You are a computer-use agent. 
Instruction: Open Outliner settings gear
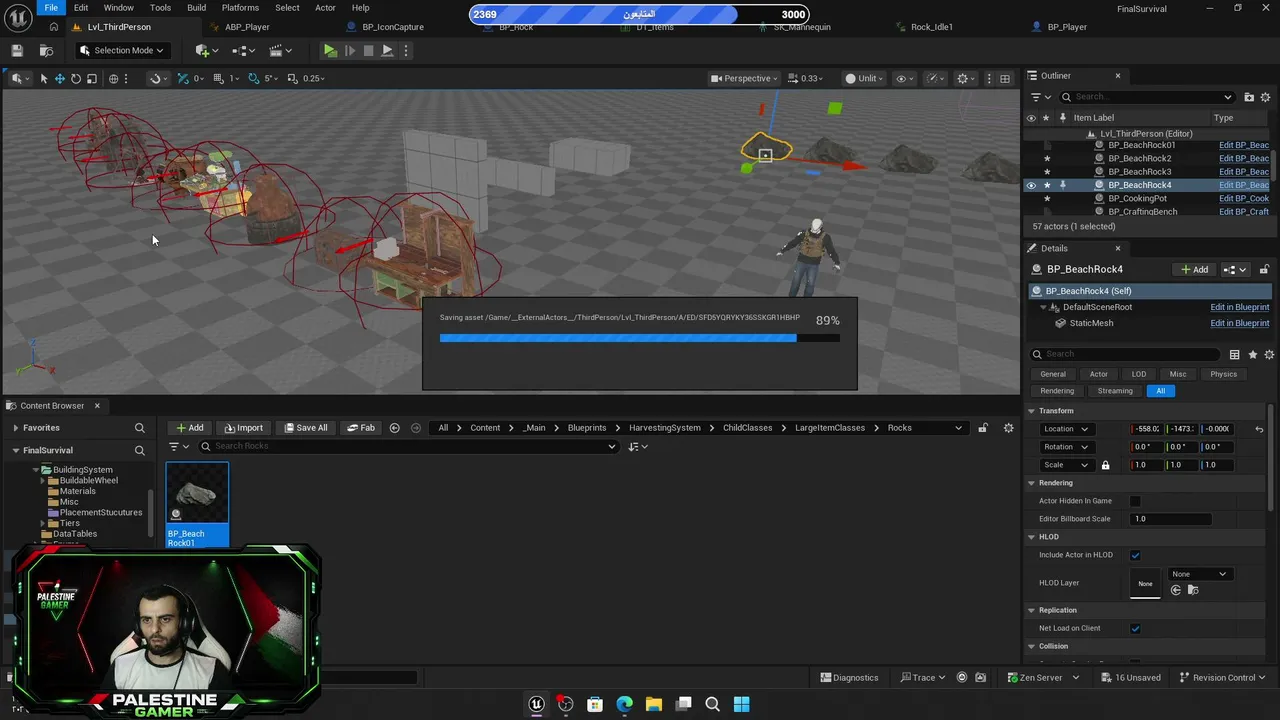tap(1266, 97)
